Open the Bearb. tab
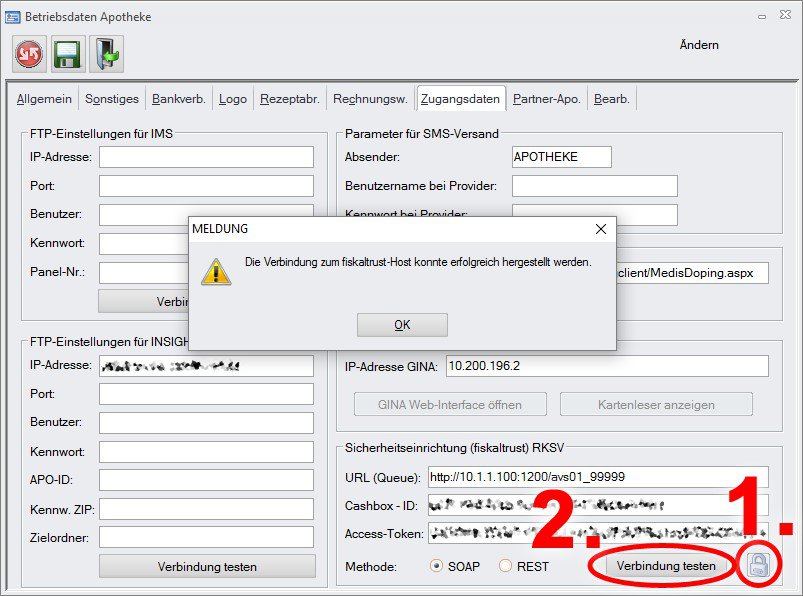The width and height of the screenshot is (803, 596). pyautogui.click(x=612, y=99)
